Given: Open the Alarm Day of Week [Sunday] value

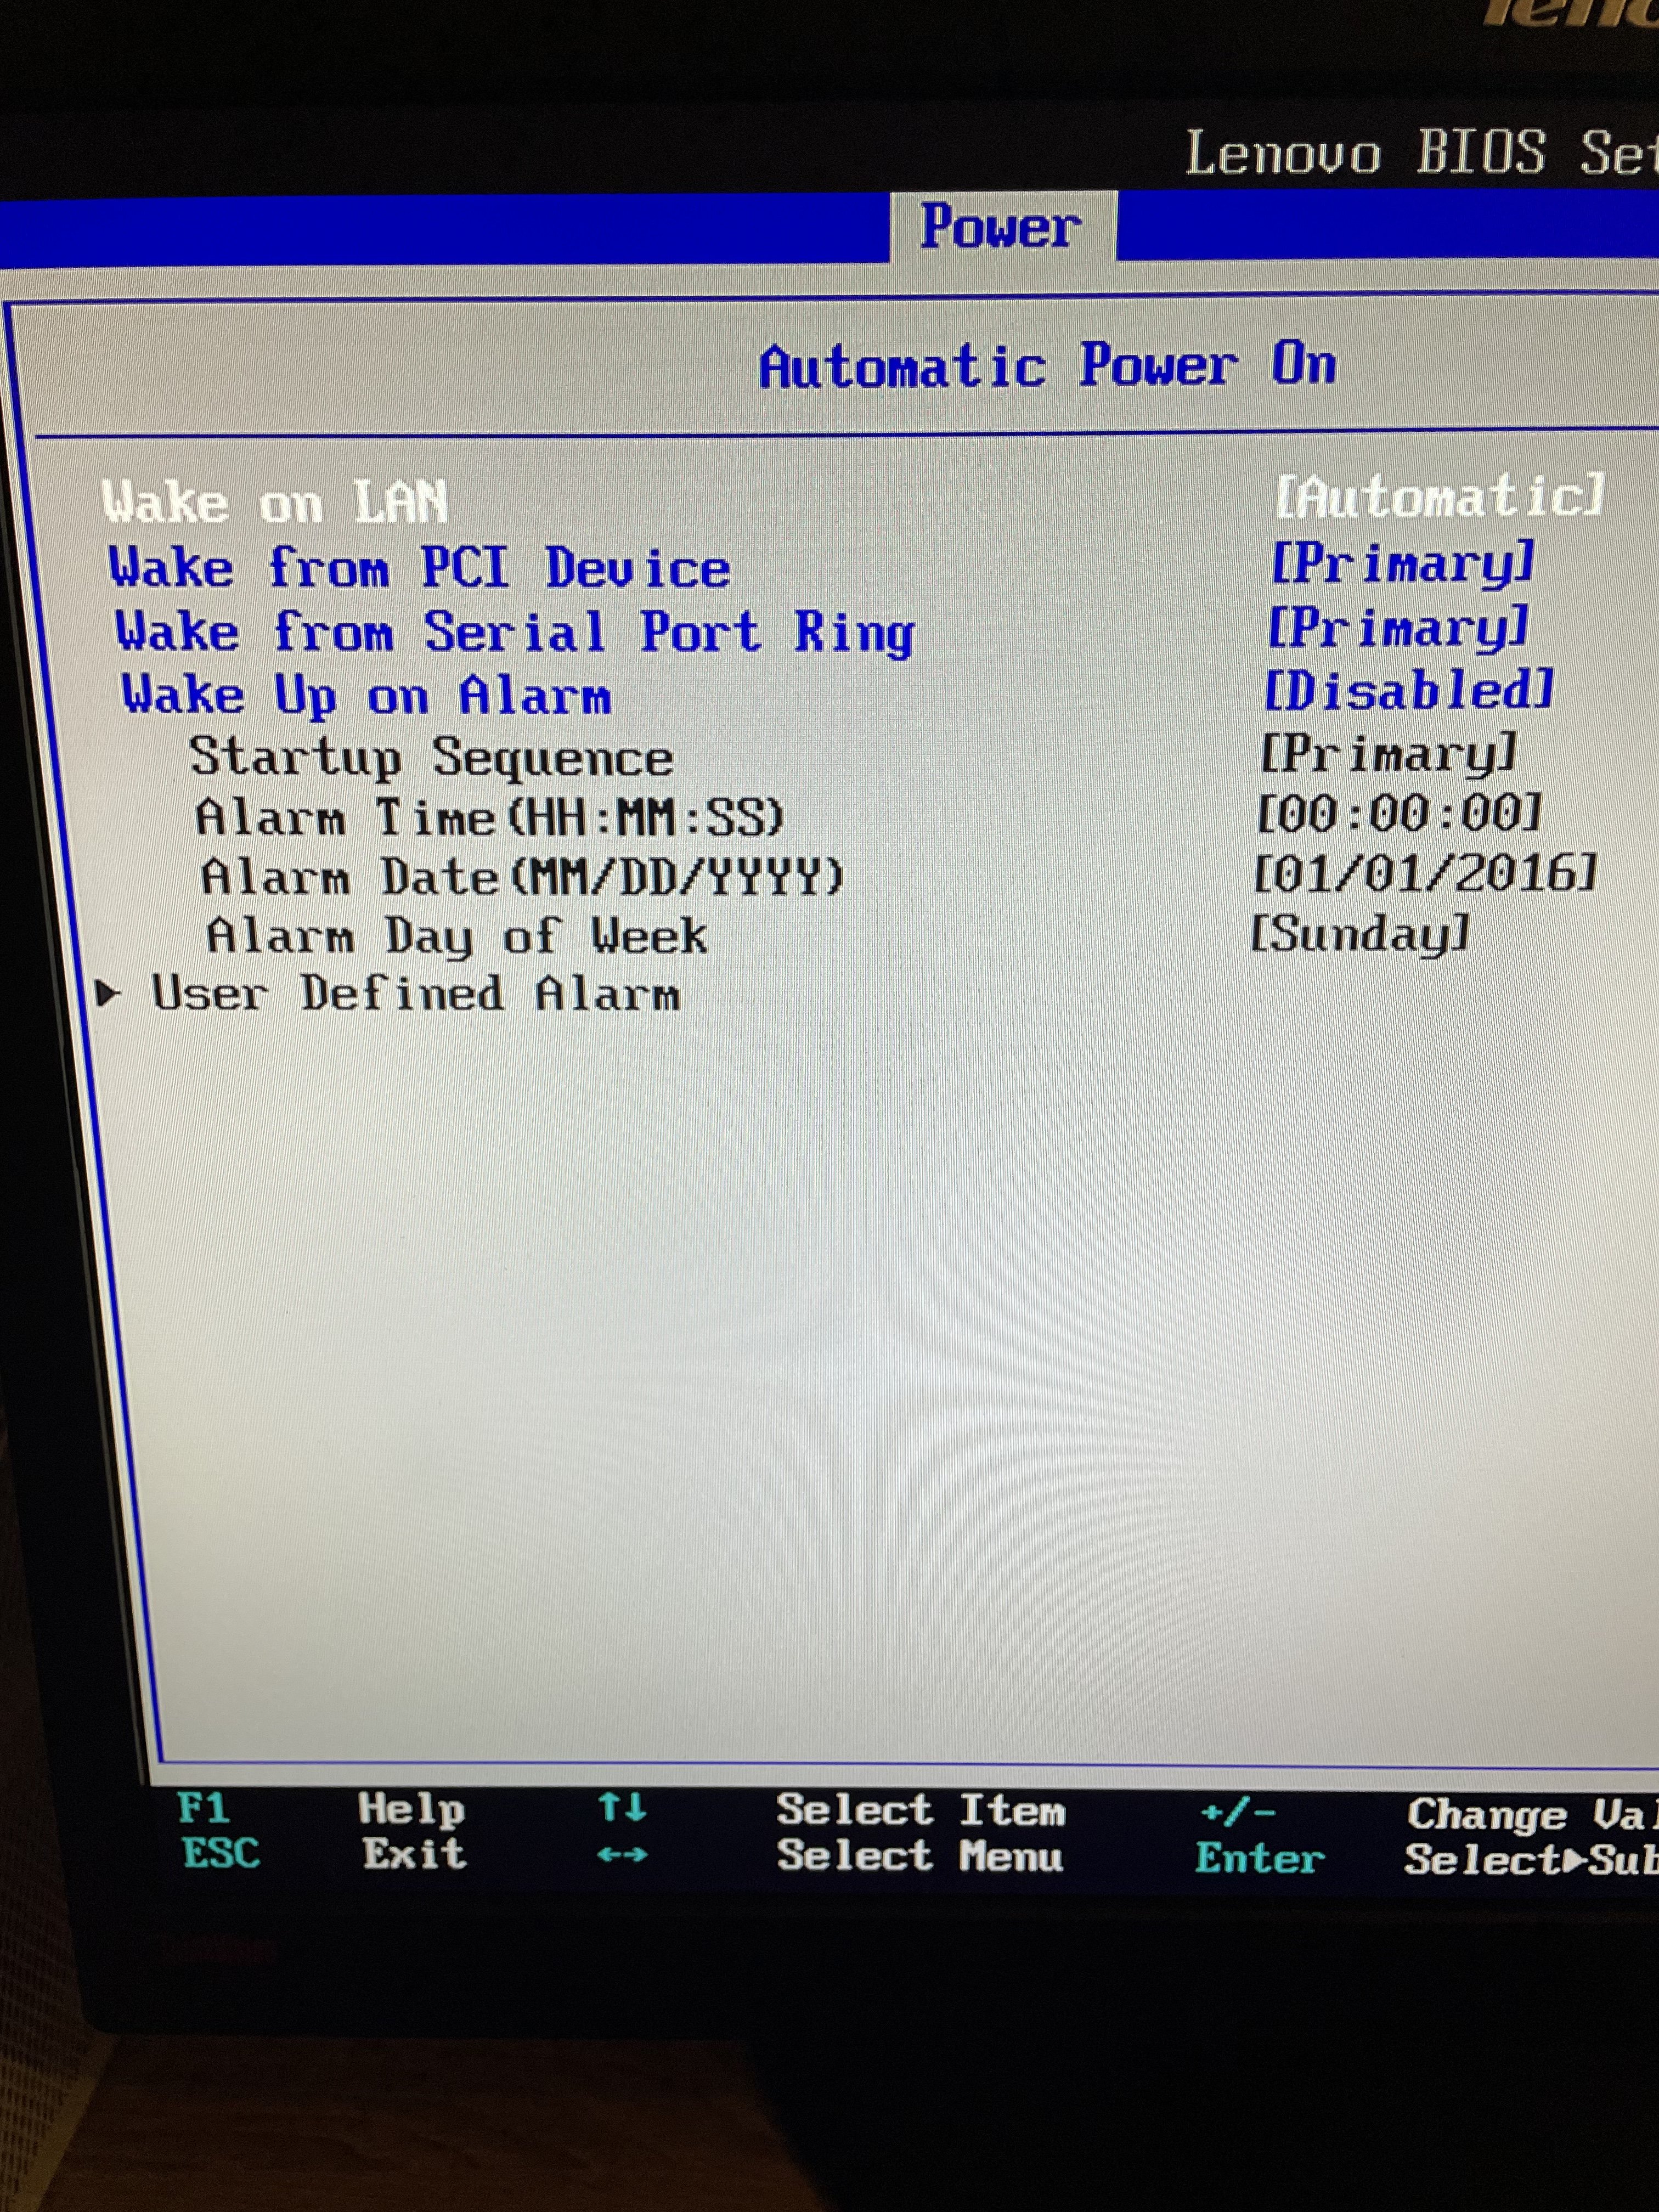Looking at the screenshot, I should point(1360,934).
